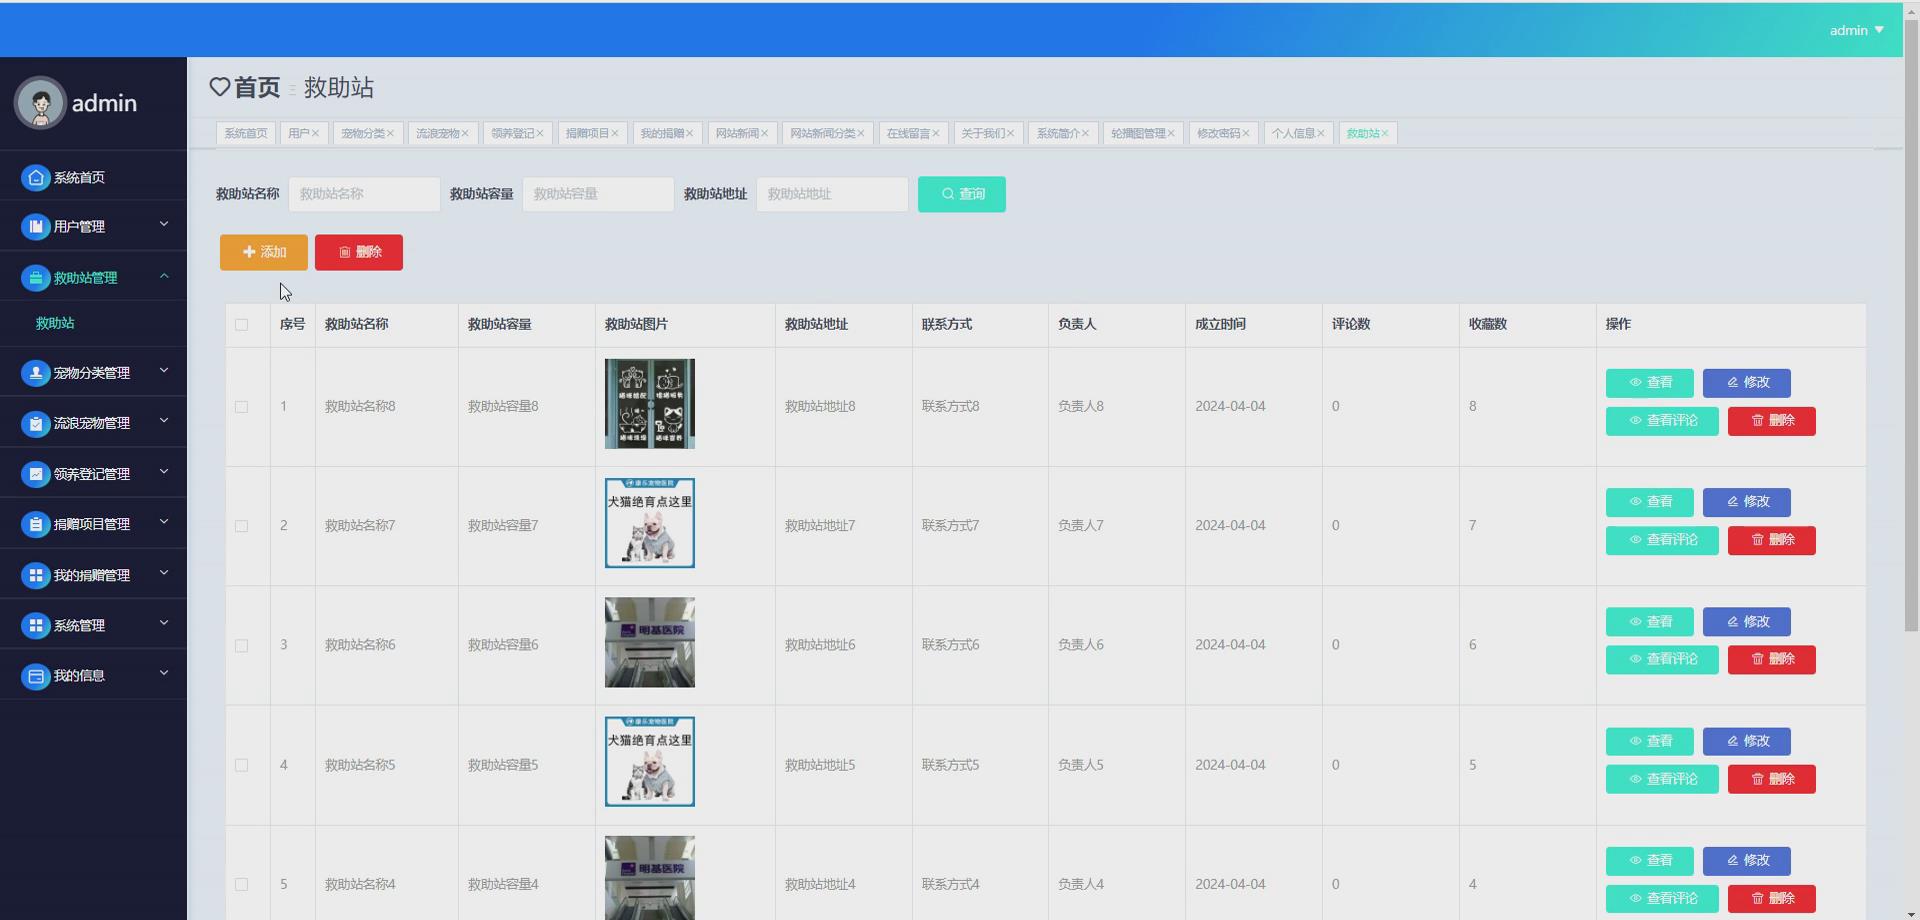The width and height of the screenshot is (1920, 920).
Task: Click the heart icon beside 首页
Action: point(220,87)
